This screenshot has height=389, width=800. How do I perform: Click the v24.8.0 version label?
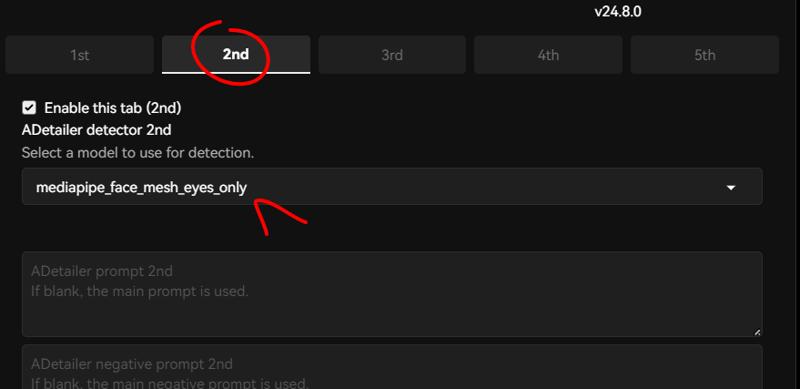point(618,11)
